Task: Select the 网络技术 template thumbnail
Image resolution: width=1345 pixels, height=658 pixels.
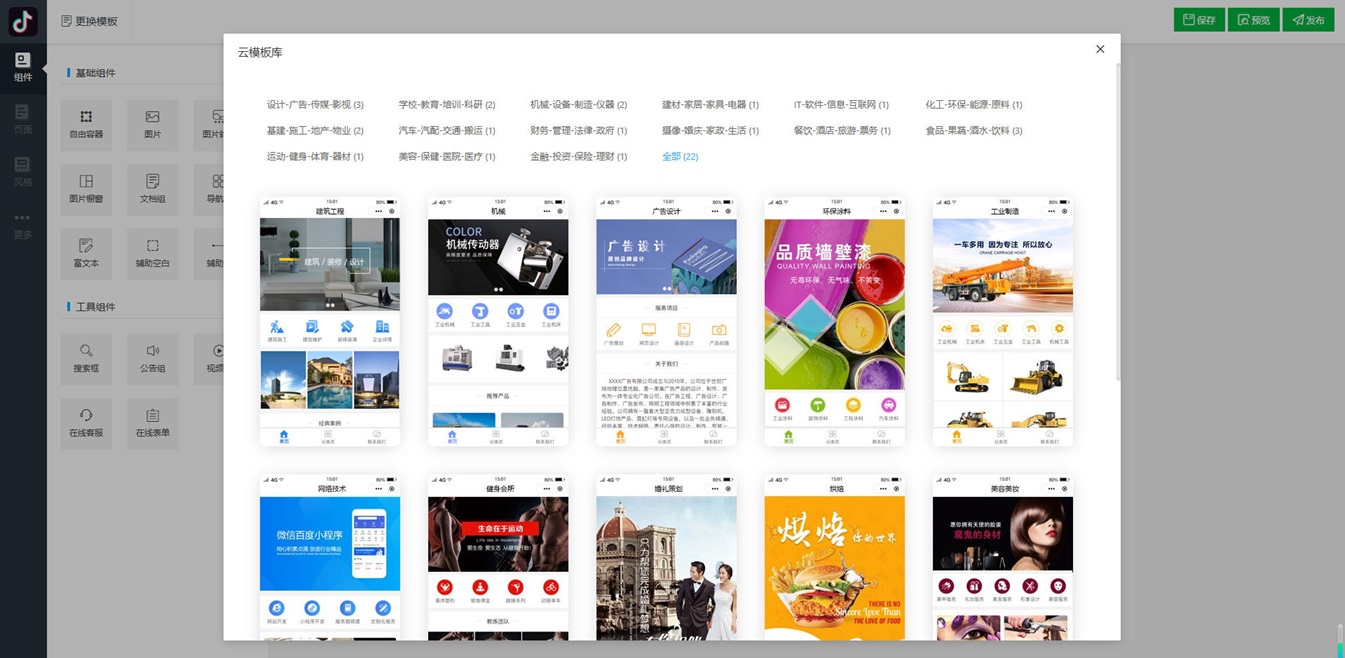Action: click(x=330, y=557)
